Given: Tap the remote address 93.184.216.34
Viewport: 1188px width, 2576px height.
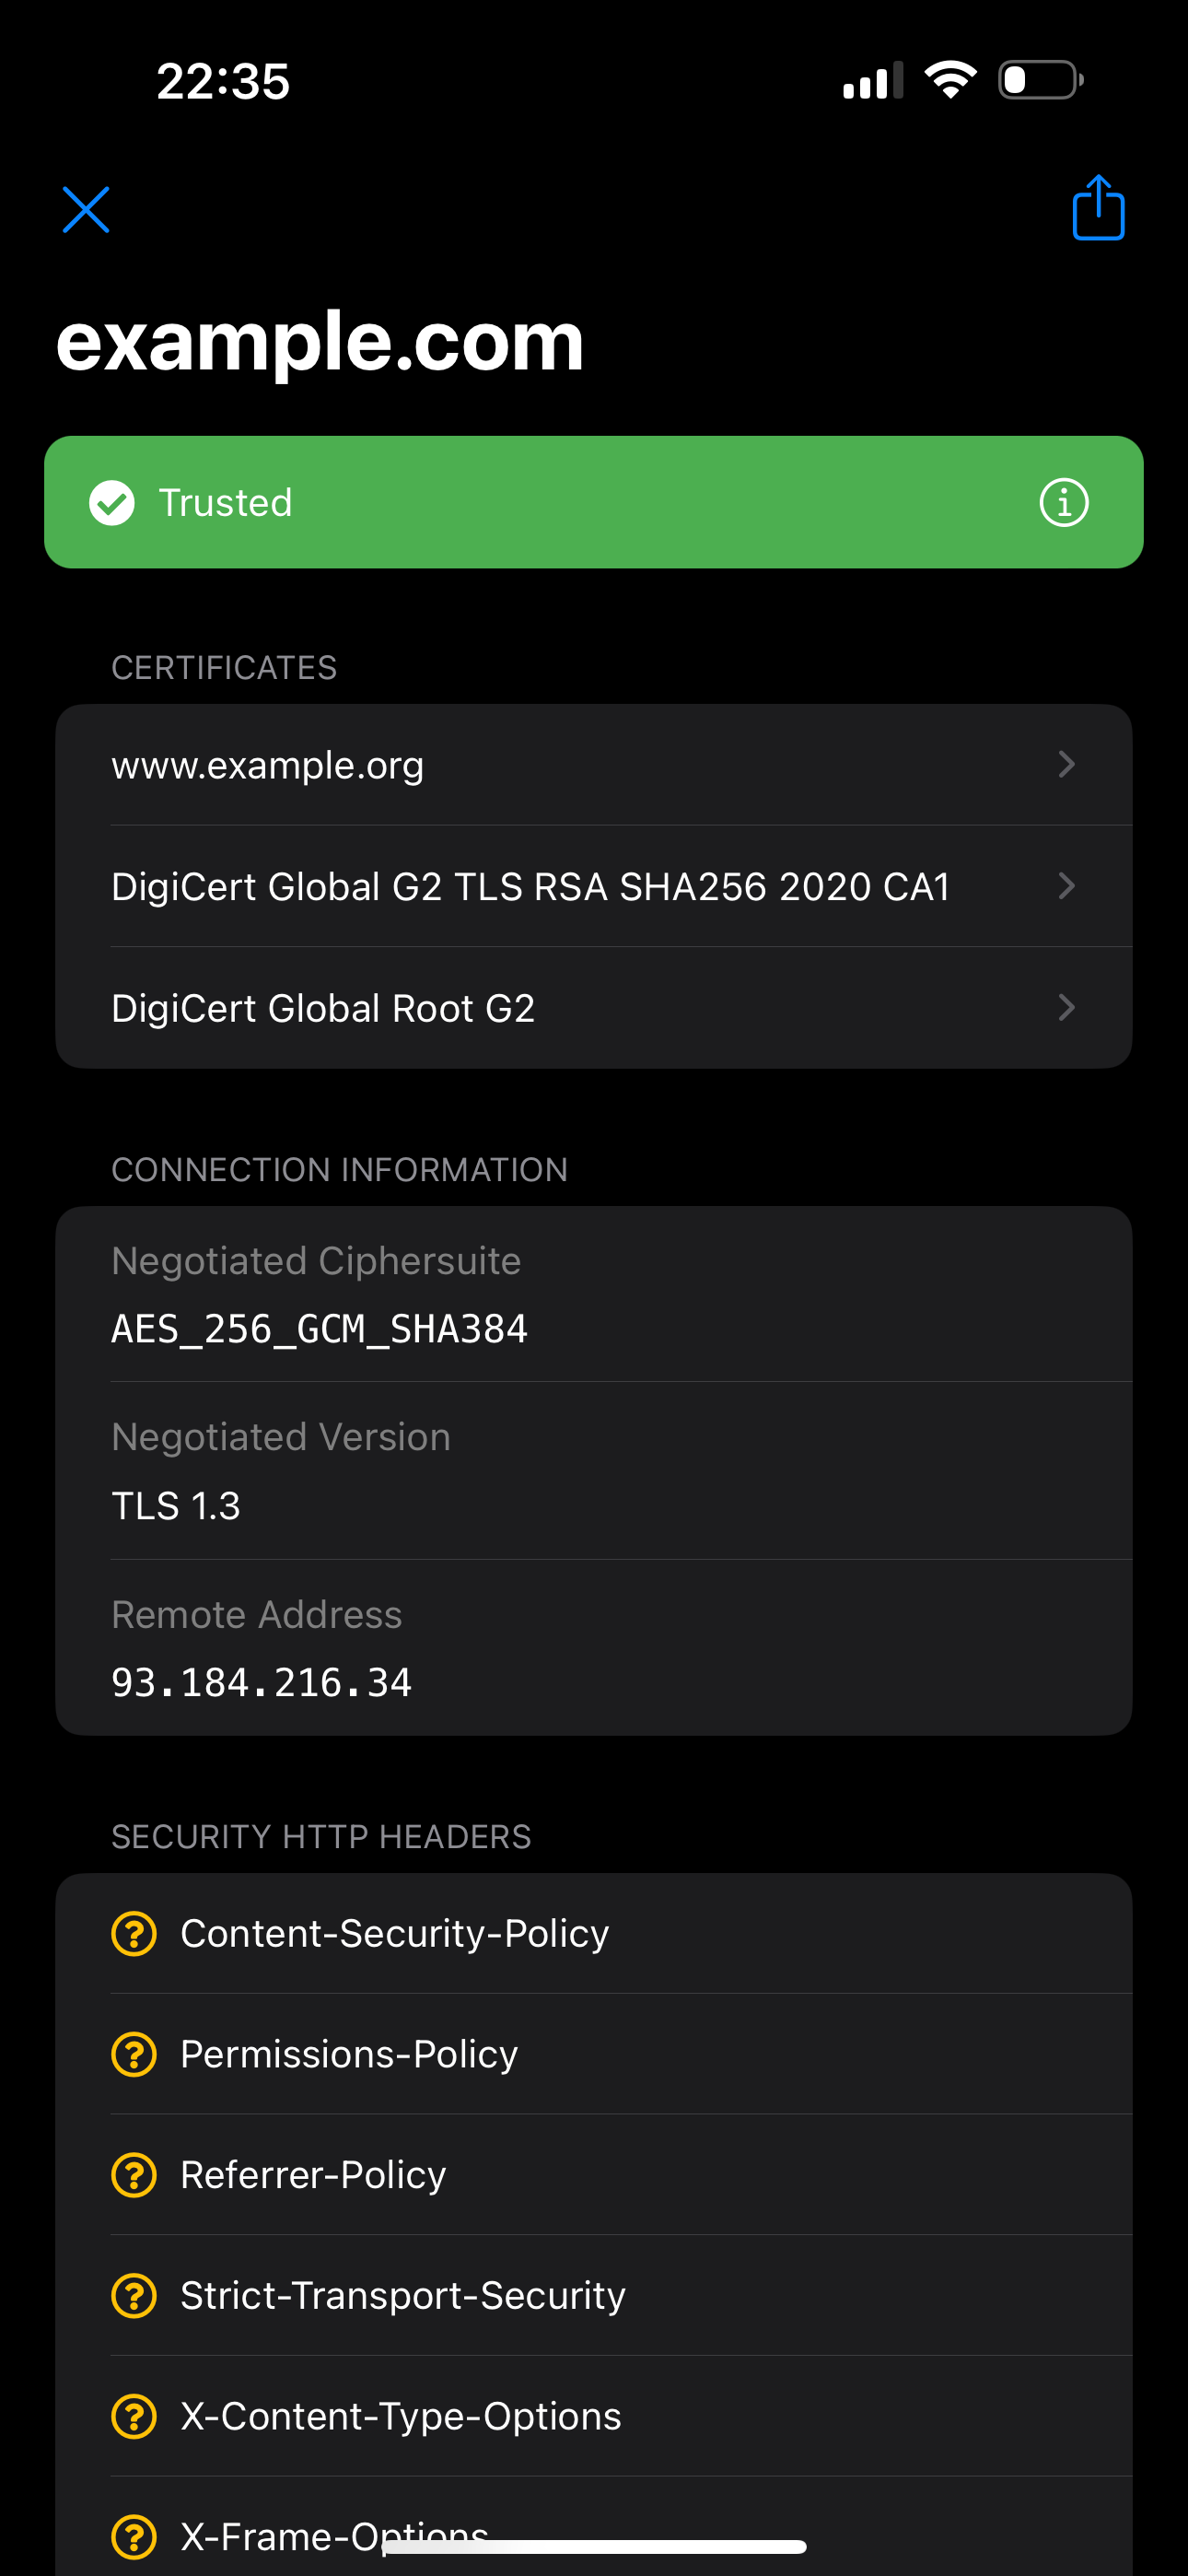Looking at the screenshot, I should tap(261, 1683).
